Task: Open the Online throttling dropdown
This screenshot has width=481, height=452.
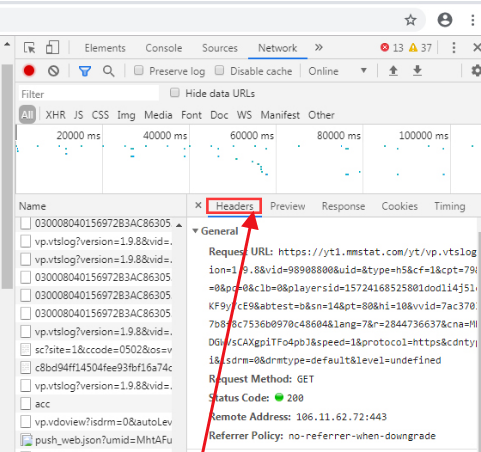Action: pos(337,71)
